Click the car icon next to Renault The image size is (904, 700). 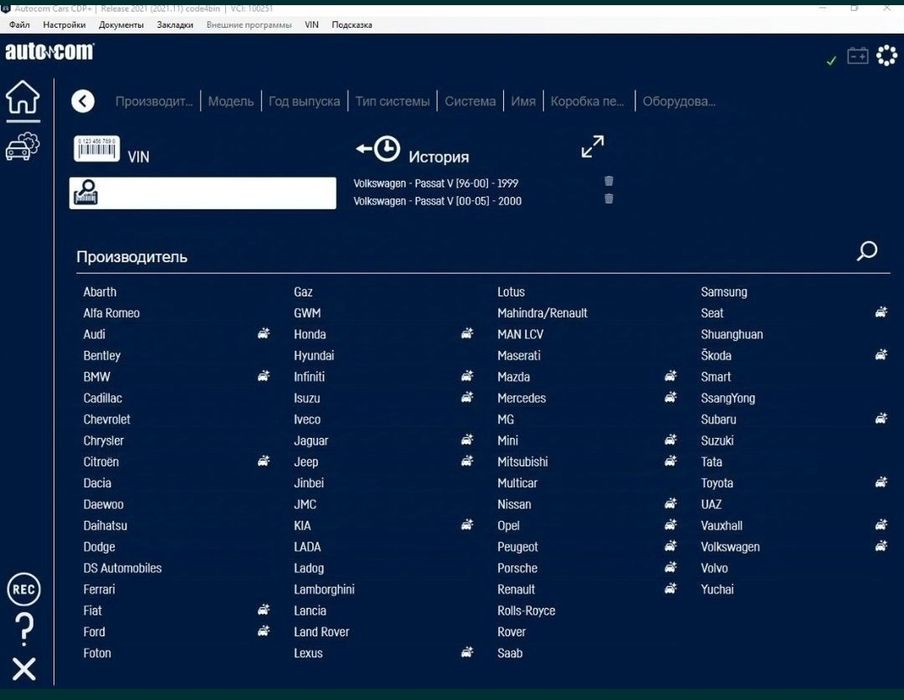[x=671, y=589]
